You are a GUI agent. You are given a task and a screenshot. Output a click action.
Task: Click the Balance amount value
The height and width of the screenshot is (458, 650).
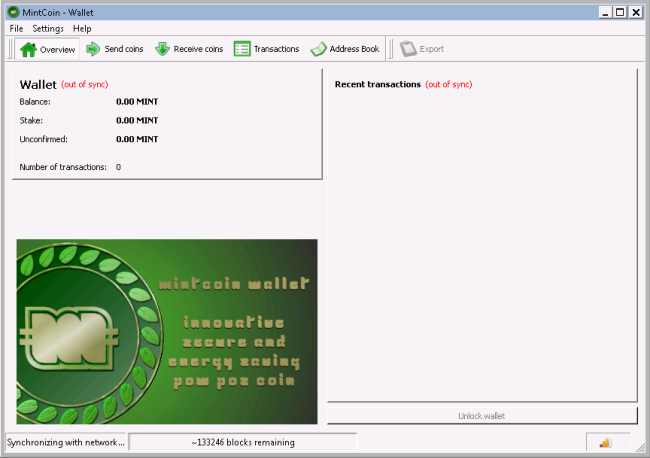(137, 102)
